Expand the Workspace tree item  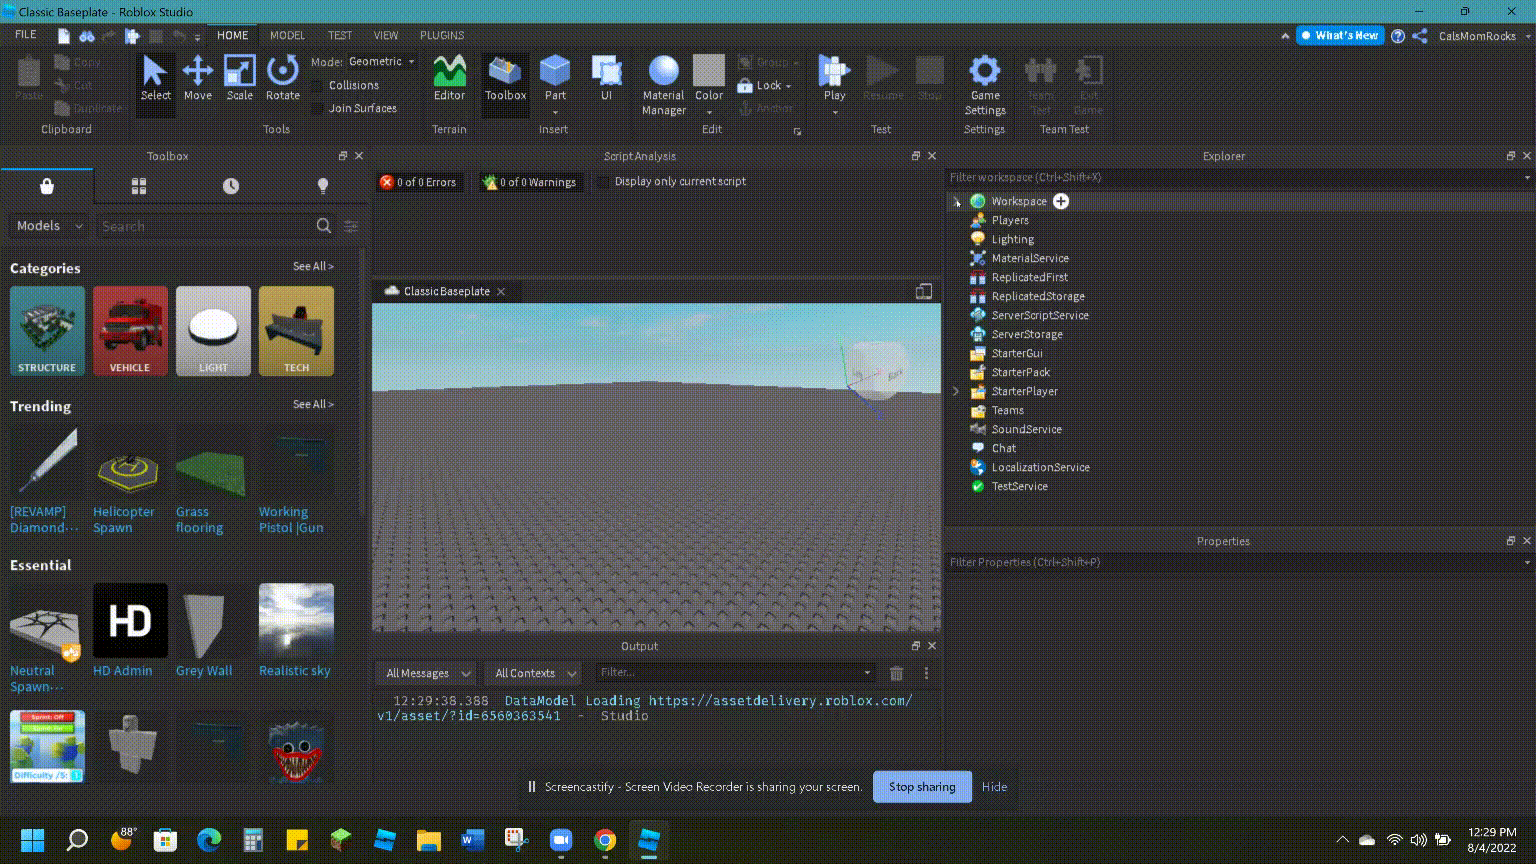[957, 201]
